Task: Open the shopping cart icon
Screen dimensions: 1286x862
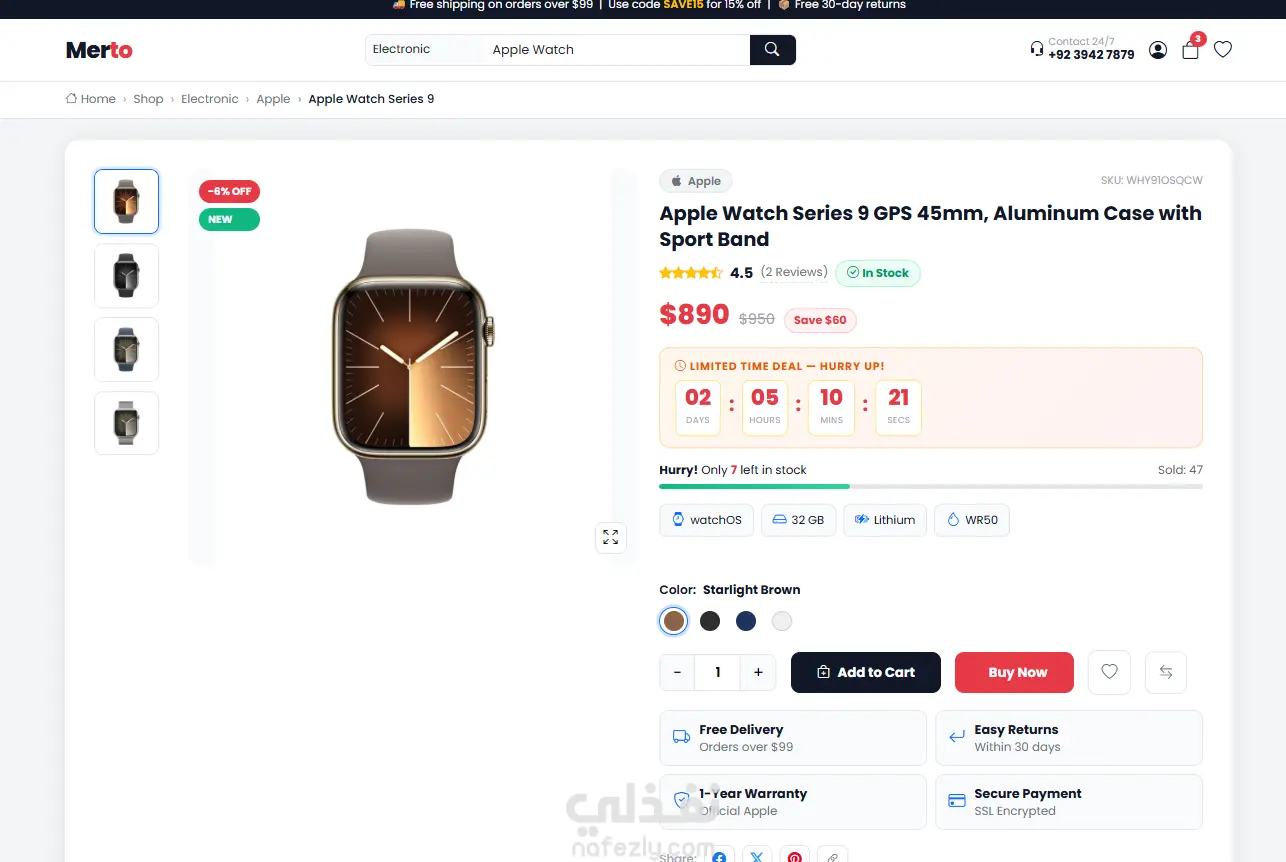Action: point(1190,50)
